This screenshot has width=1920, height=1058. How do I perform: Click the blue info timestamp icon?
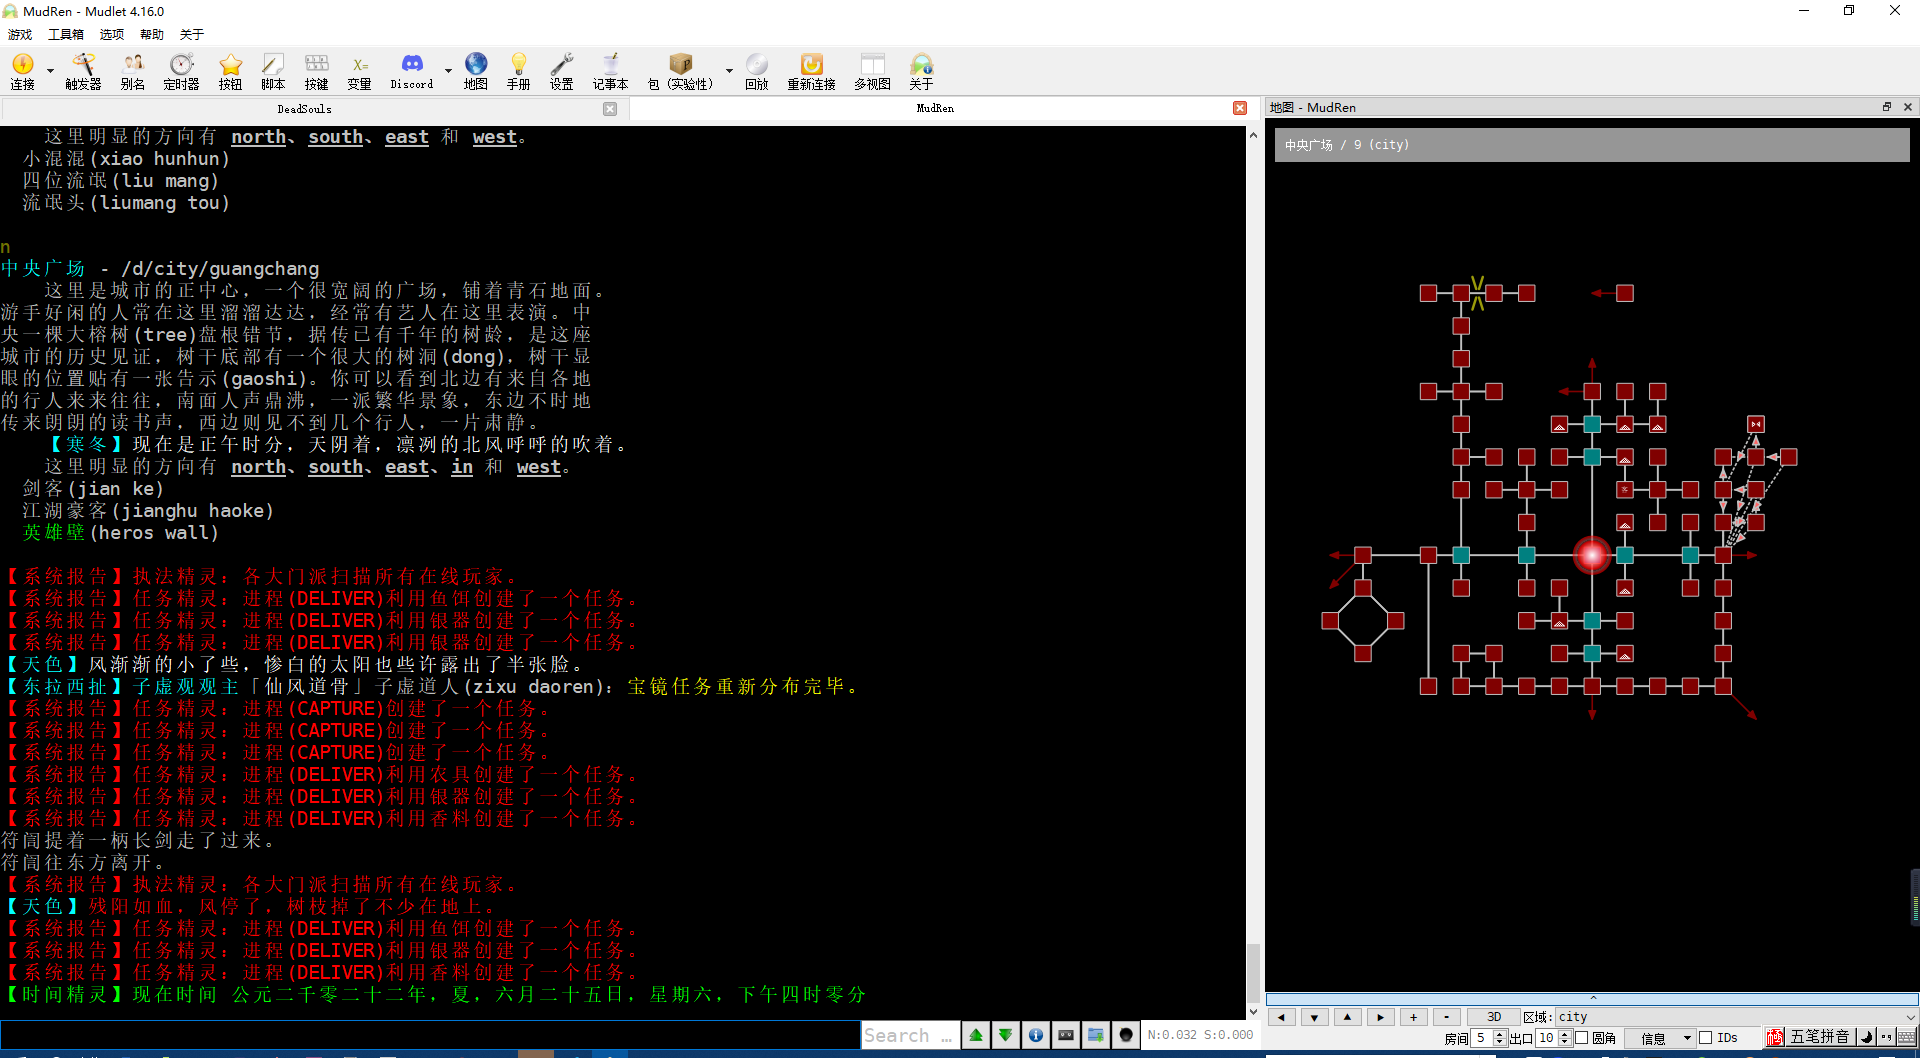[1036, 1035]
